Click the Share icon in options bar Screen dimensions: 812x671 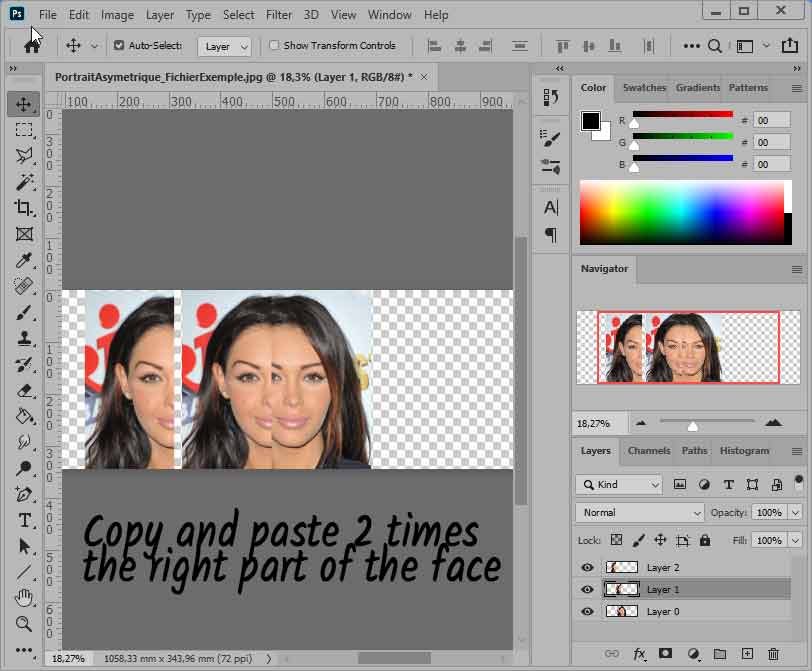(x=790, y=46)
